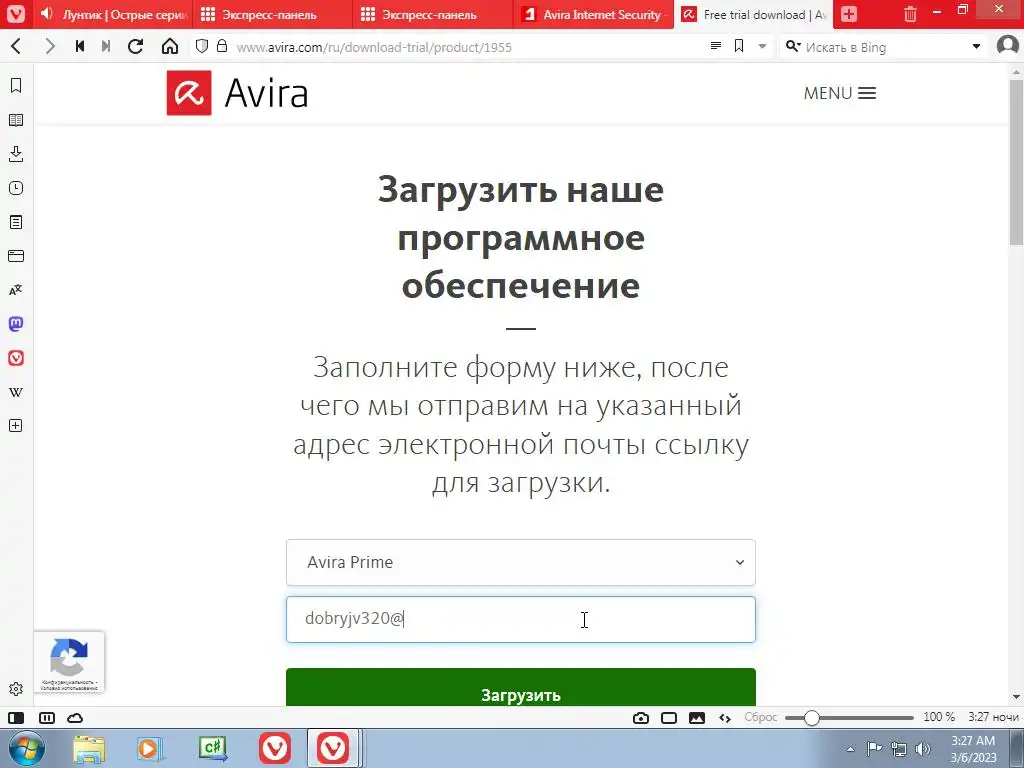Select the Free trial download tab
Image resolution: width=1024 pixels, height=768 pixels.
pos(754,14)
